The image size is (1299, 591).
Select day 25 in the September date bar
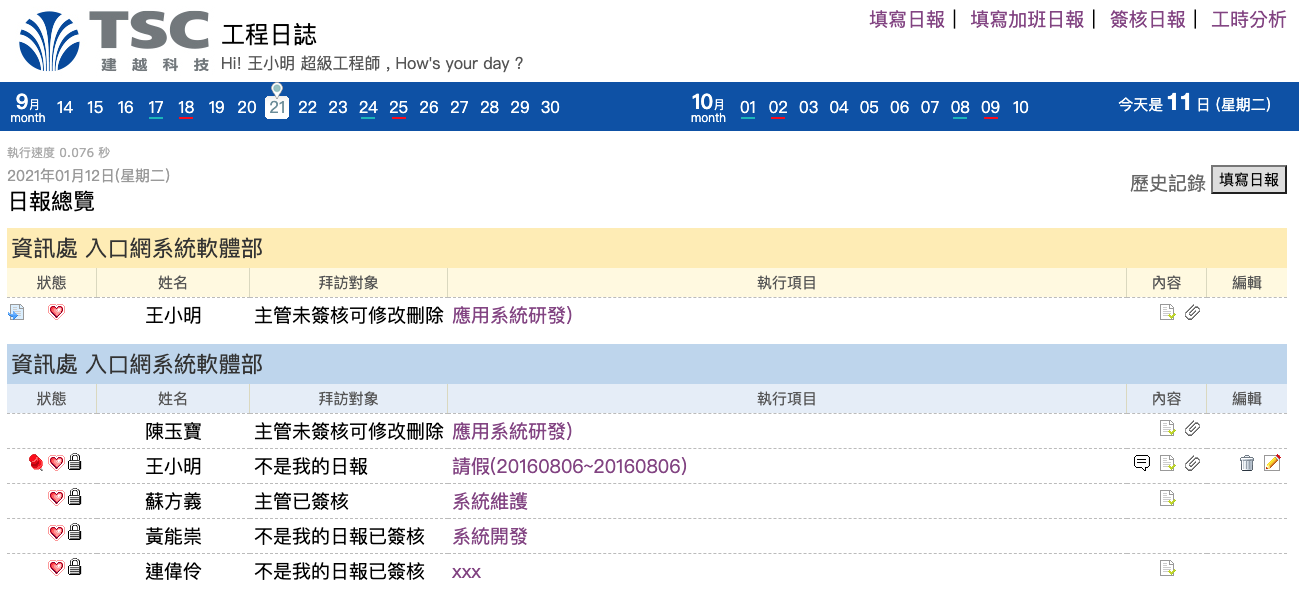(x=398, y=108)
